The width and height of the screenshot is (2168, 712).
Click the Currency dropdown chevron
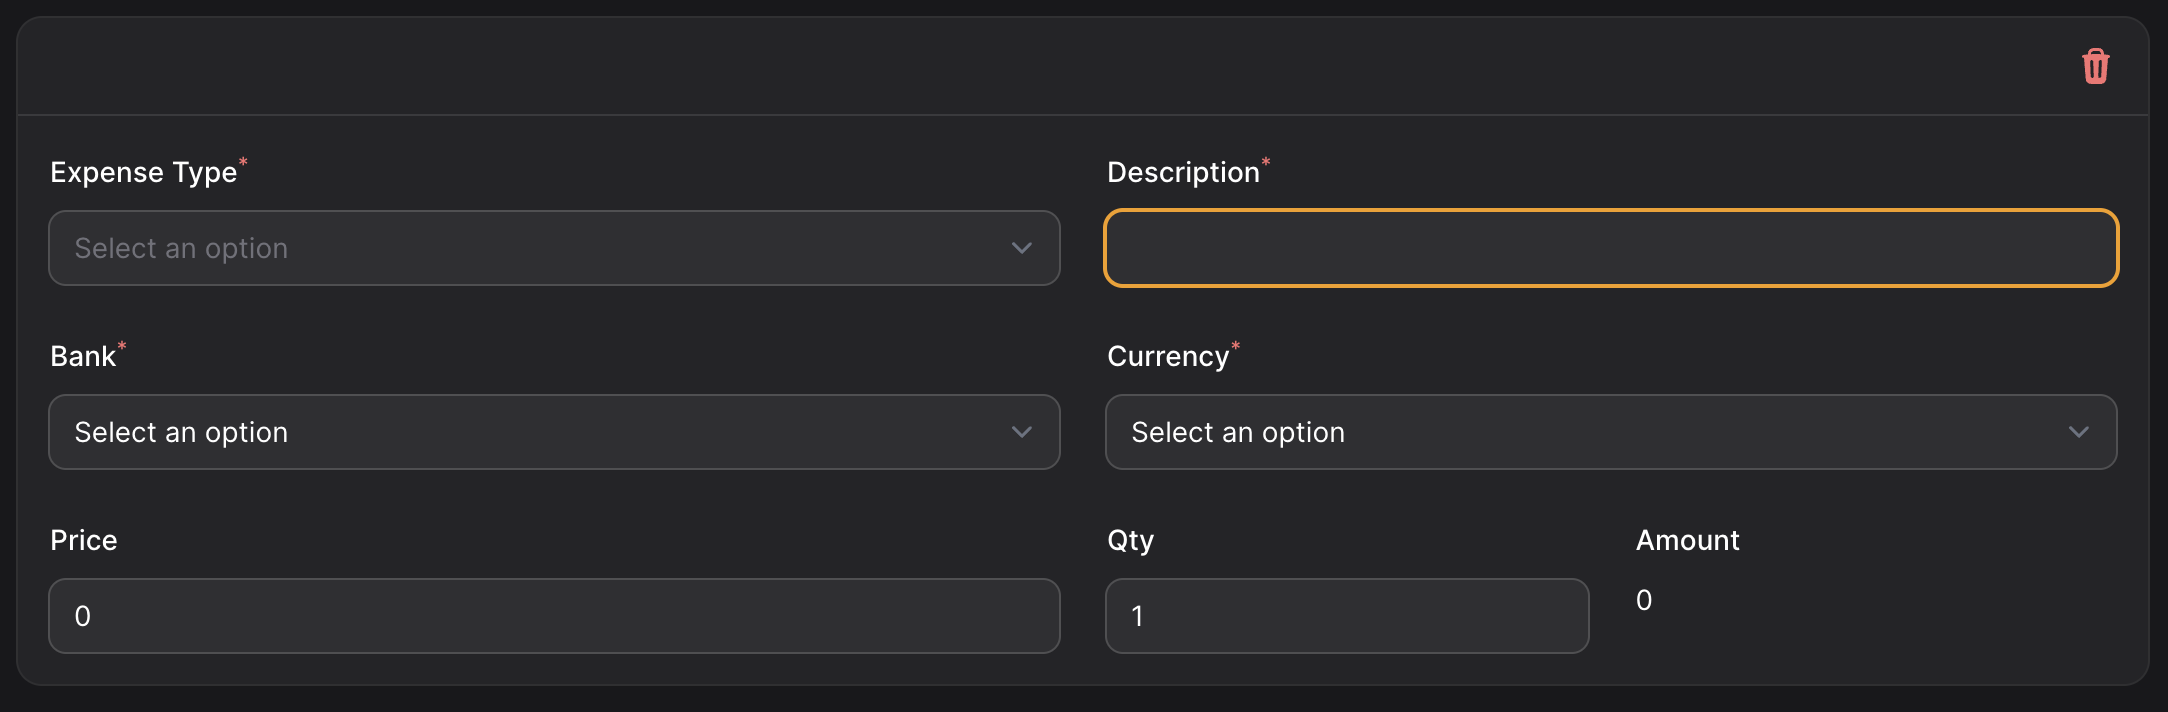coord(2079,432)
